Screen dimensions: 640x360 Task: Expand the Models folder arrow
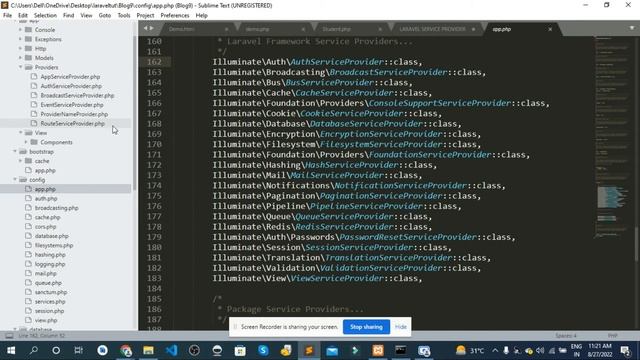point(20,58)
